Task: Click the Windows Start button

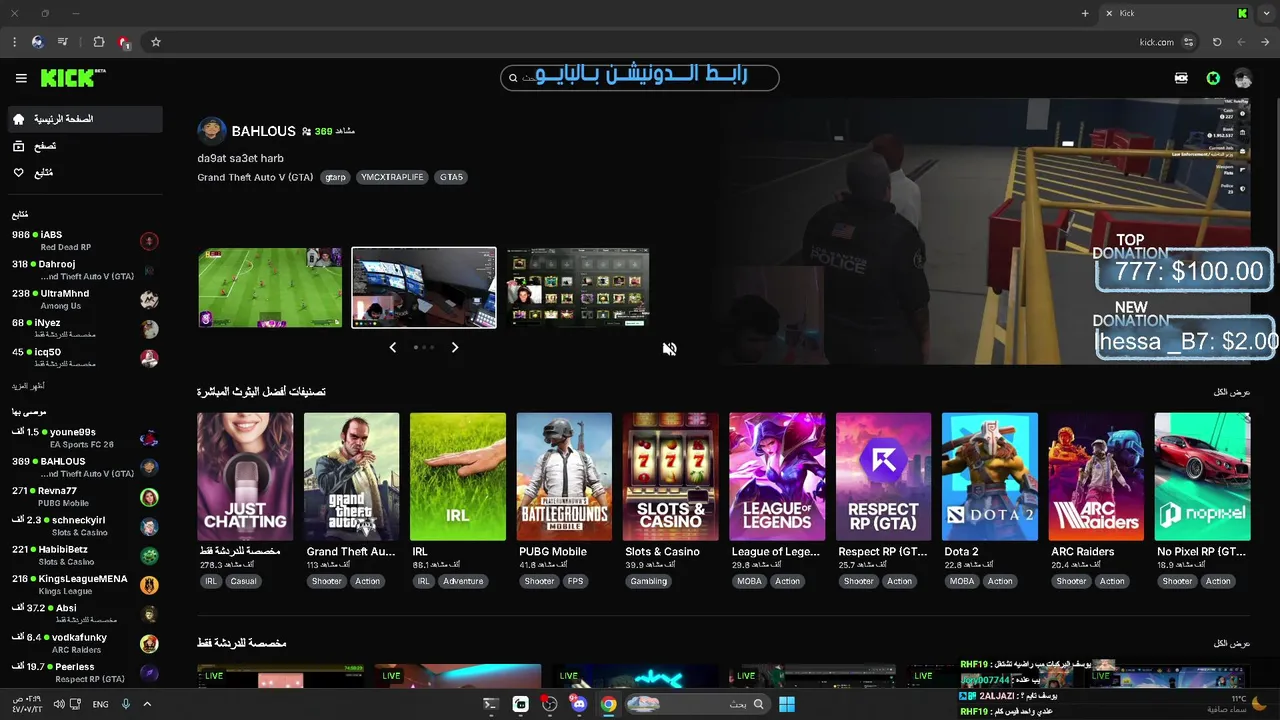Action: pyautogui.click(x=787, y=704)
